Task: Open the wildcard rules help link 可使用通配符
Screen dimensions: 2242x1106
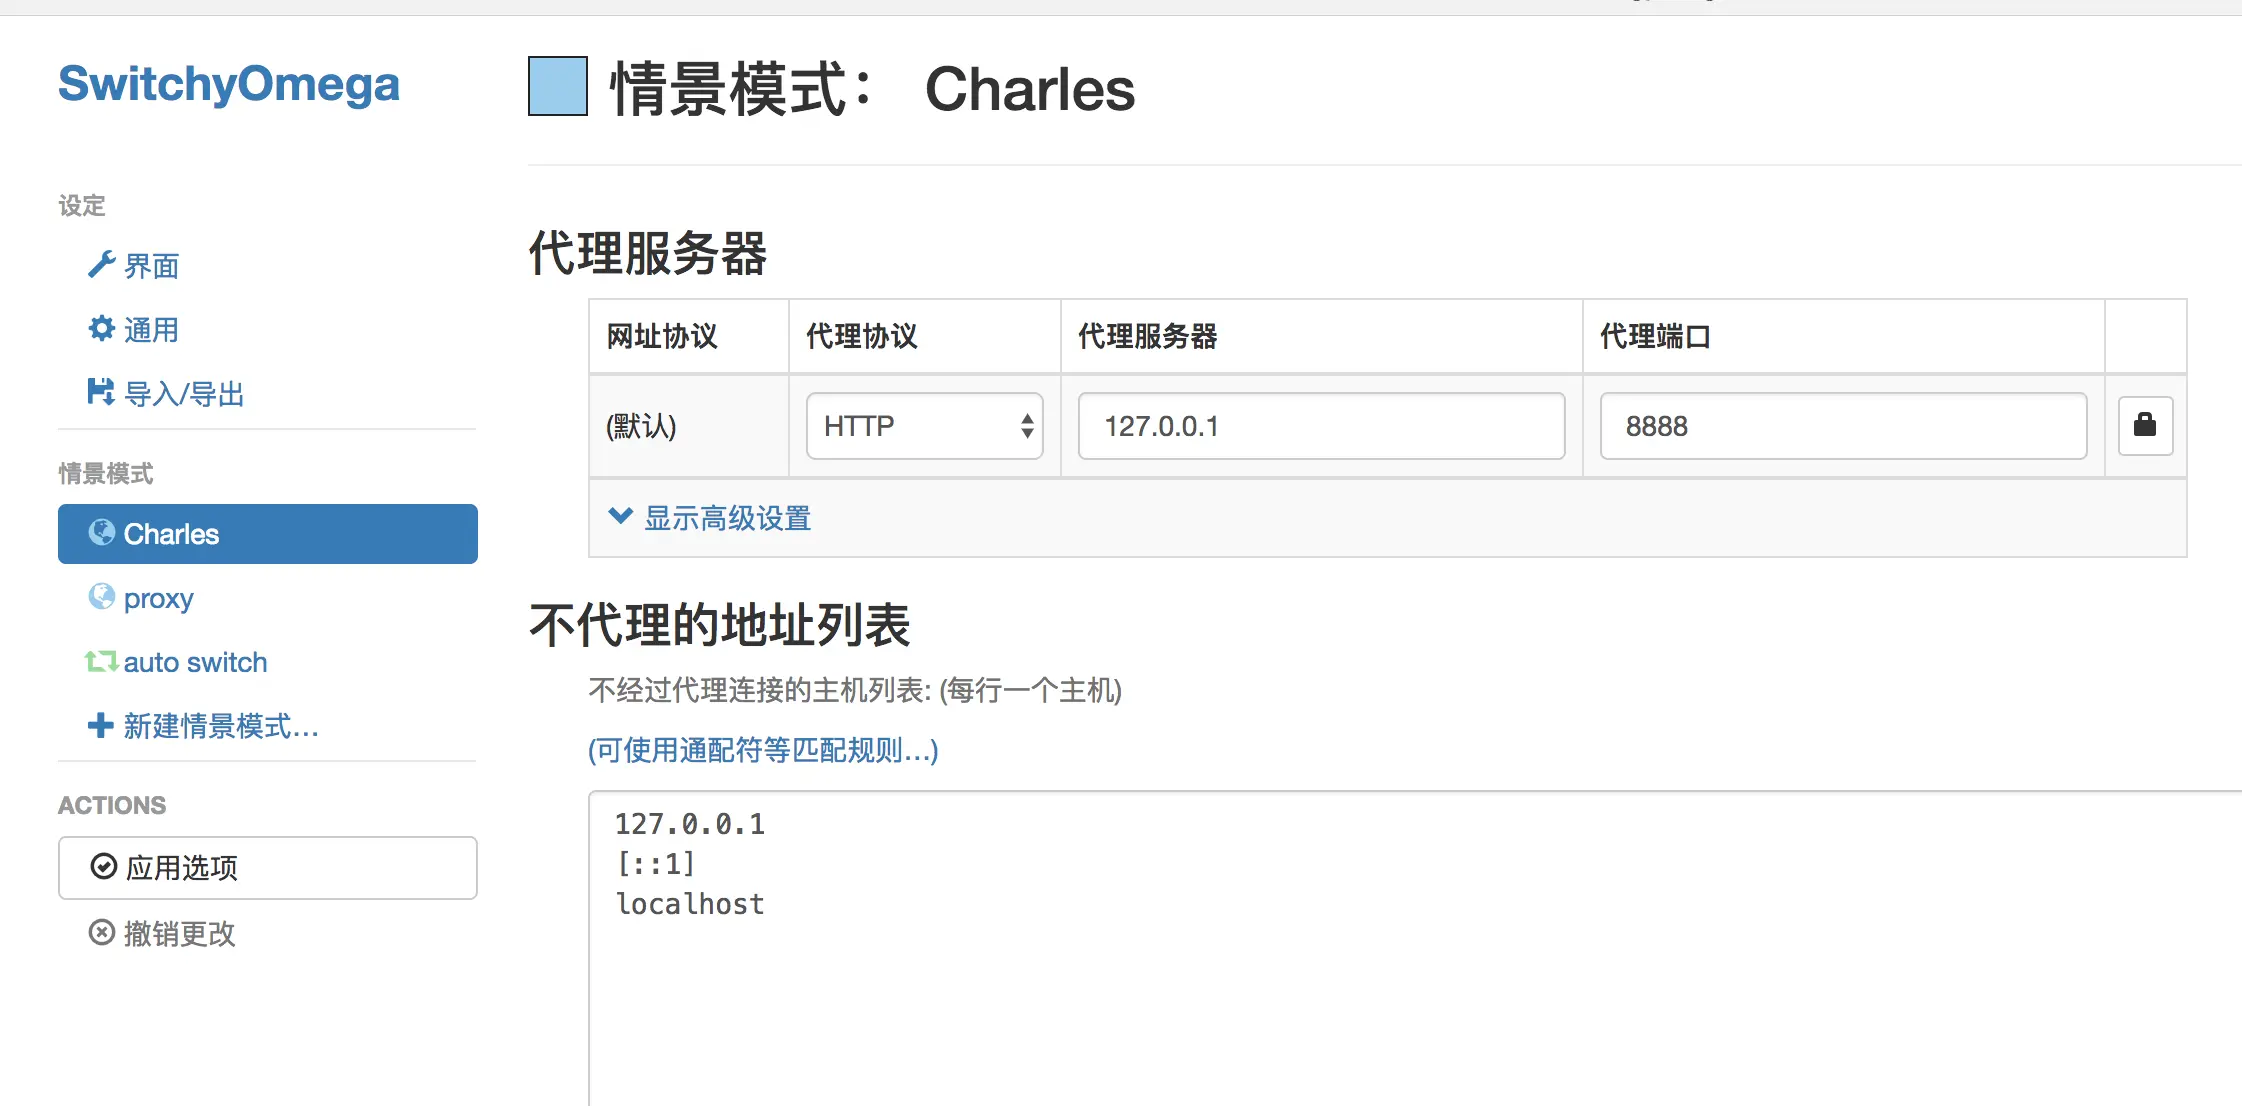Action: 763,750
